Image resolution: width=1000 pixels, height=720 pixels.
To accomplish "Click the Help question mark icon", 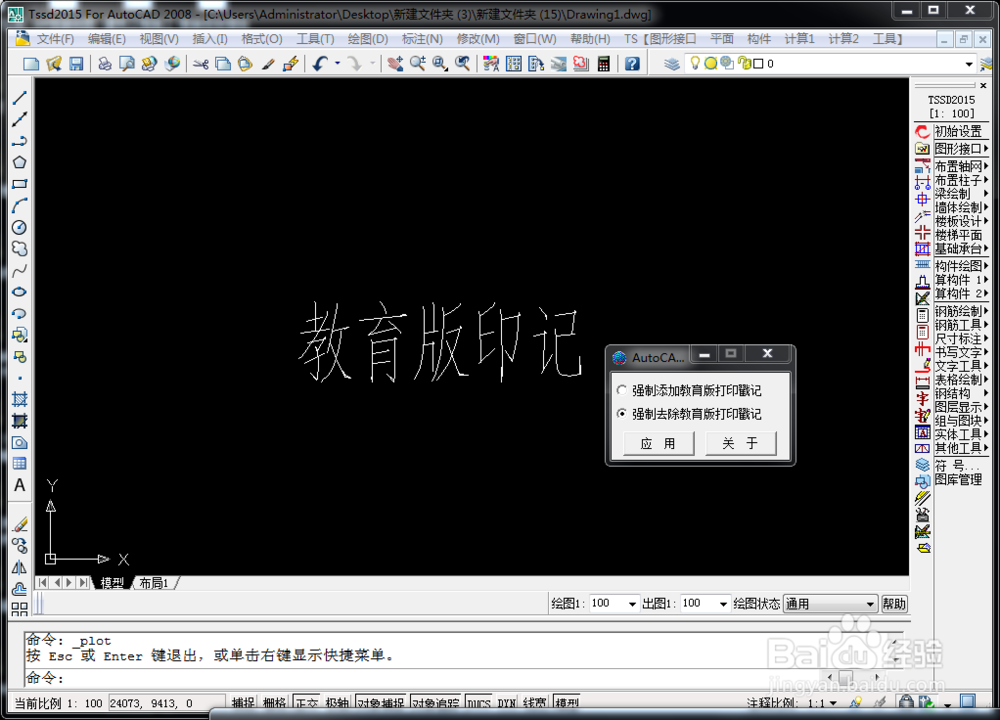I will coord(632,64).
